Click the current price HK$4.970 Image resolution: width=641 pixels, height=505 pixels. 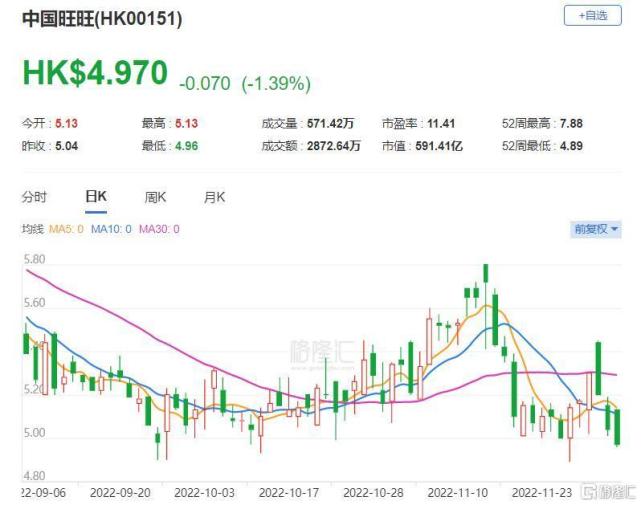[95, 73]
